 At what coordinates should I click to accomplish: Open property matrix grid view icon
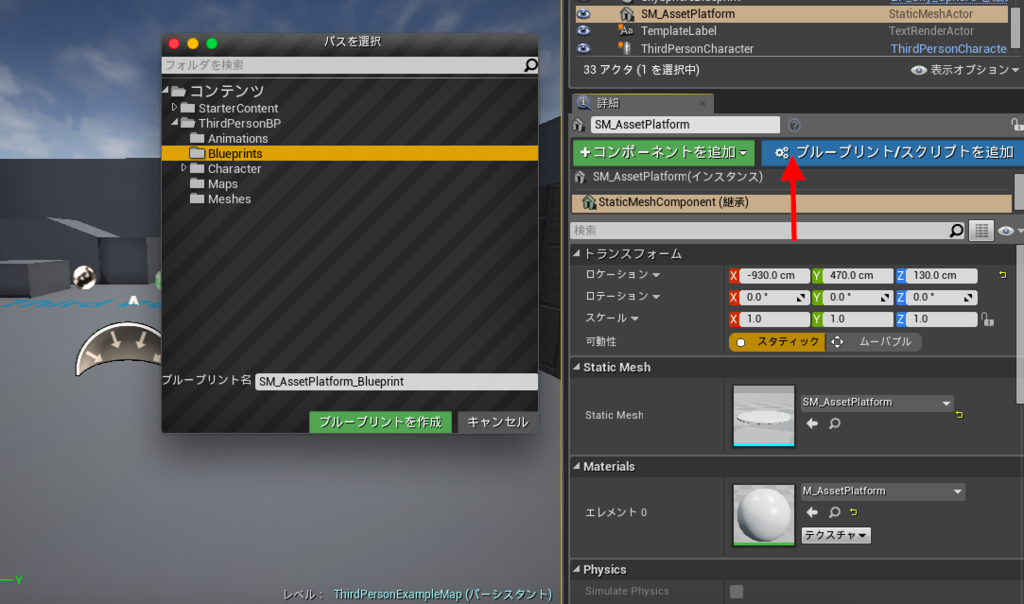[x=981, y=230]
